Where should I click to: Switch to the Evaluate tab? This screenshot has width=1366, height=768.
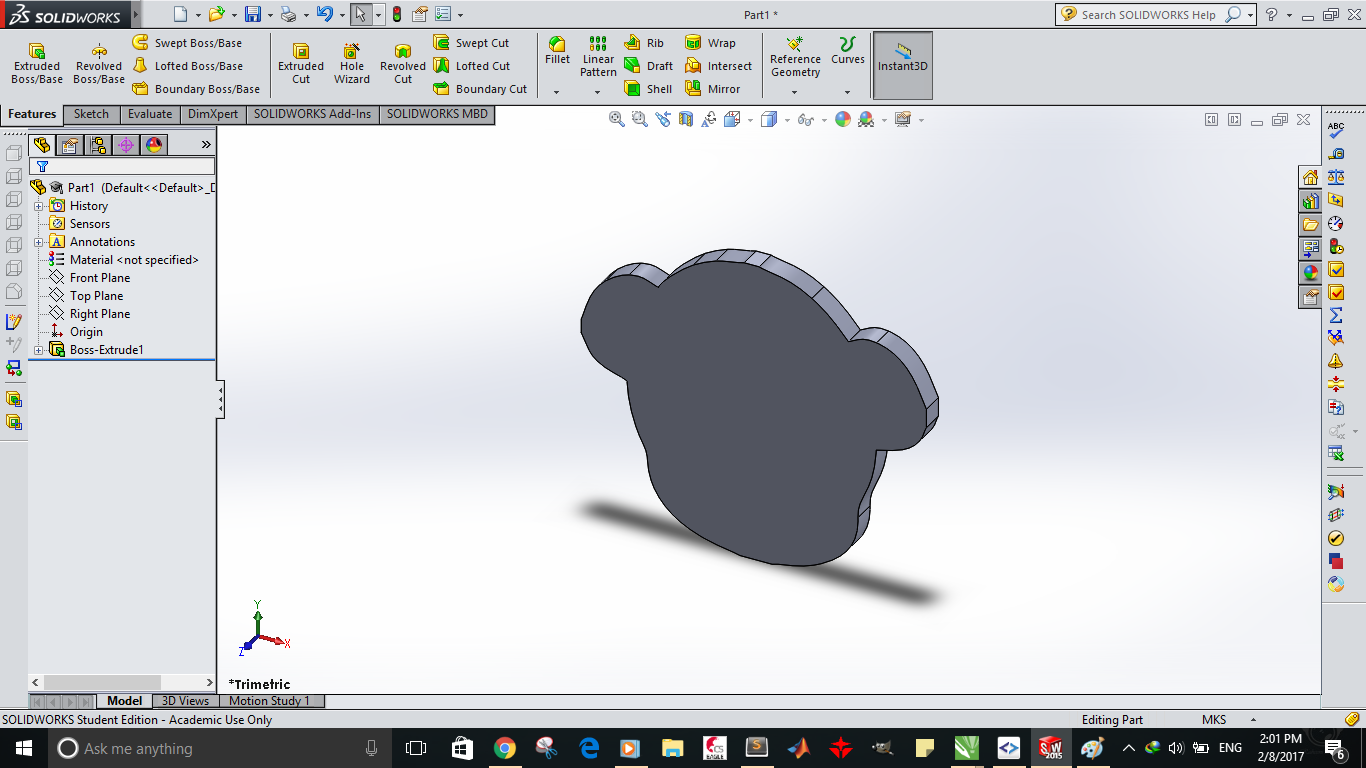[x=150, y=114]
